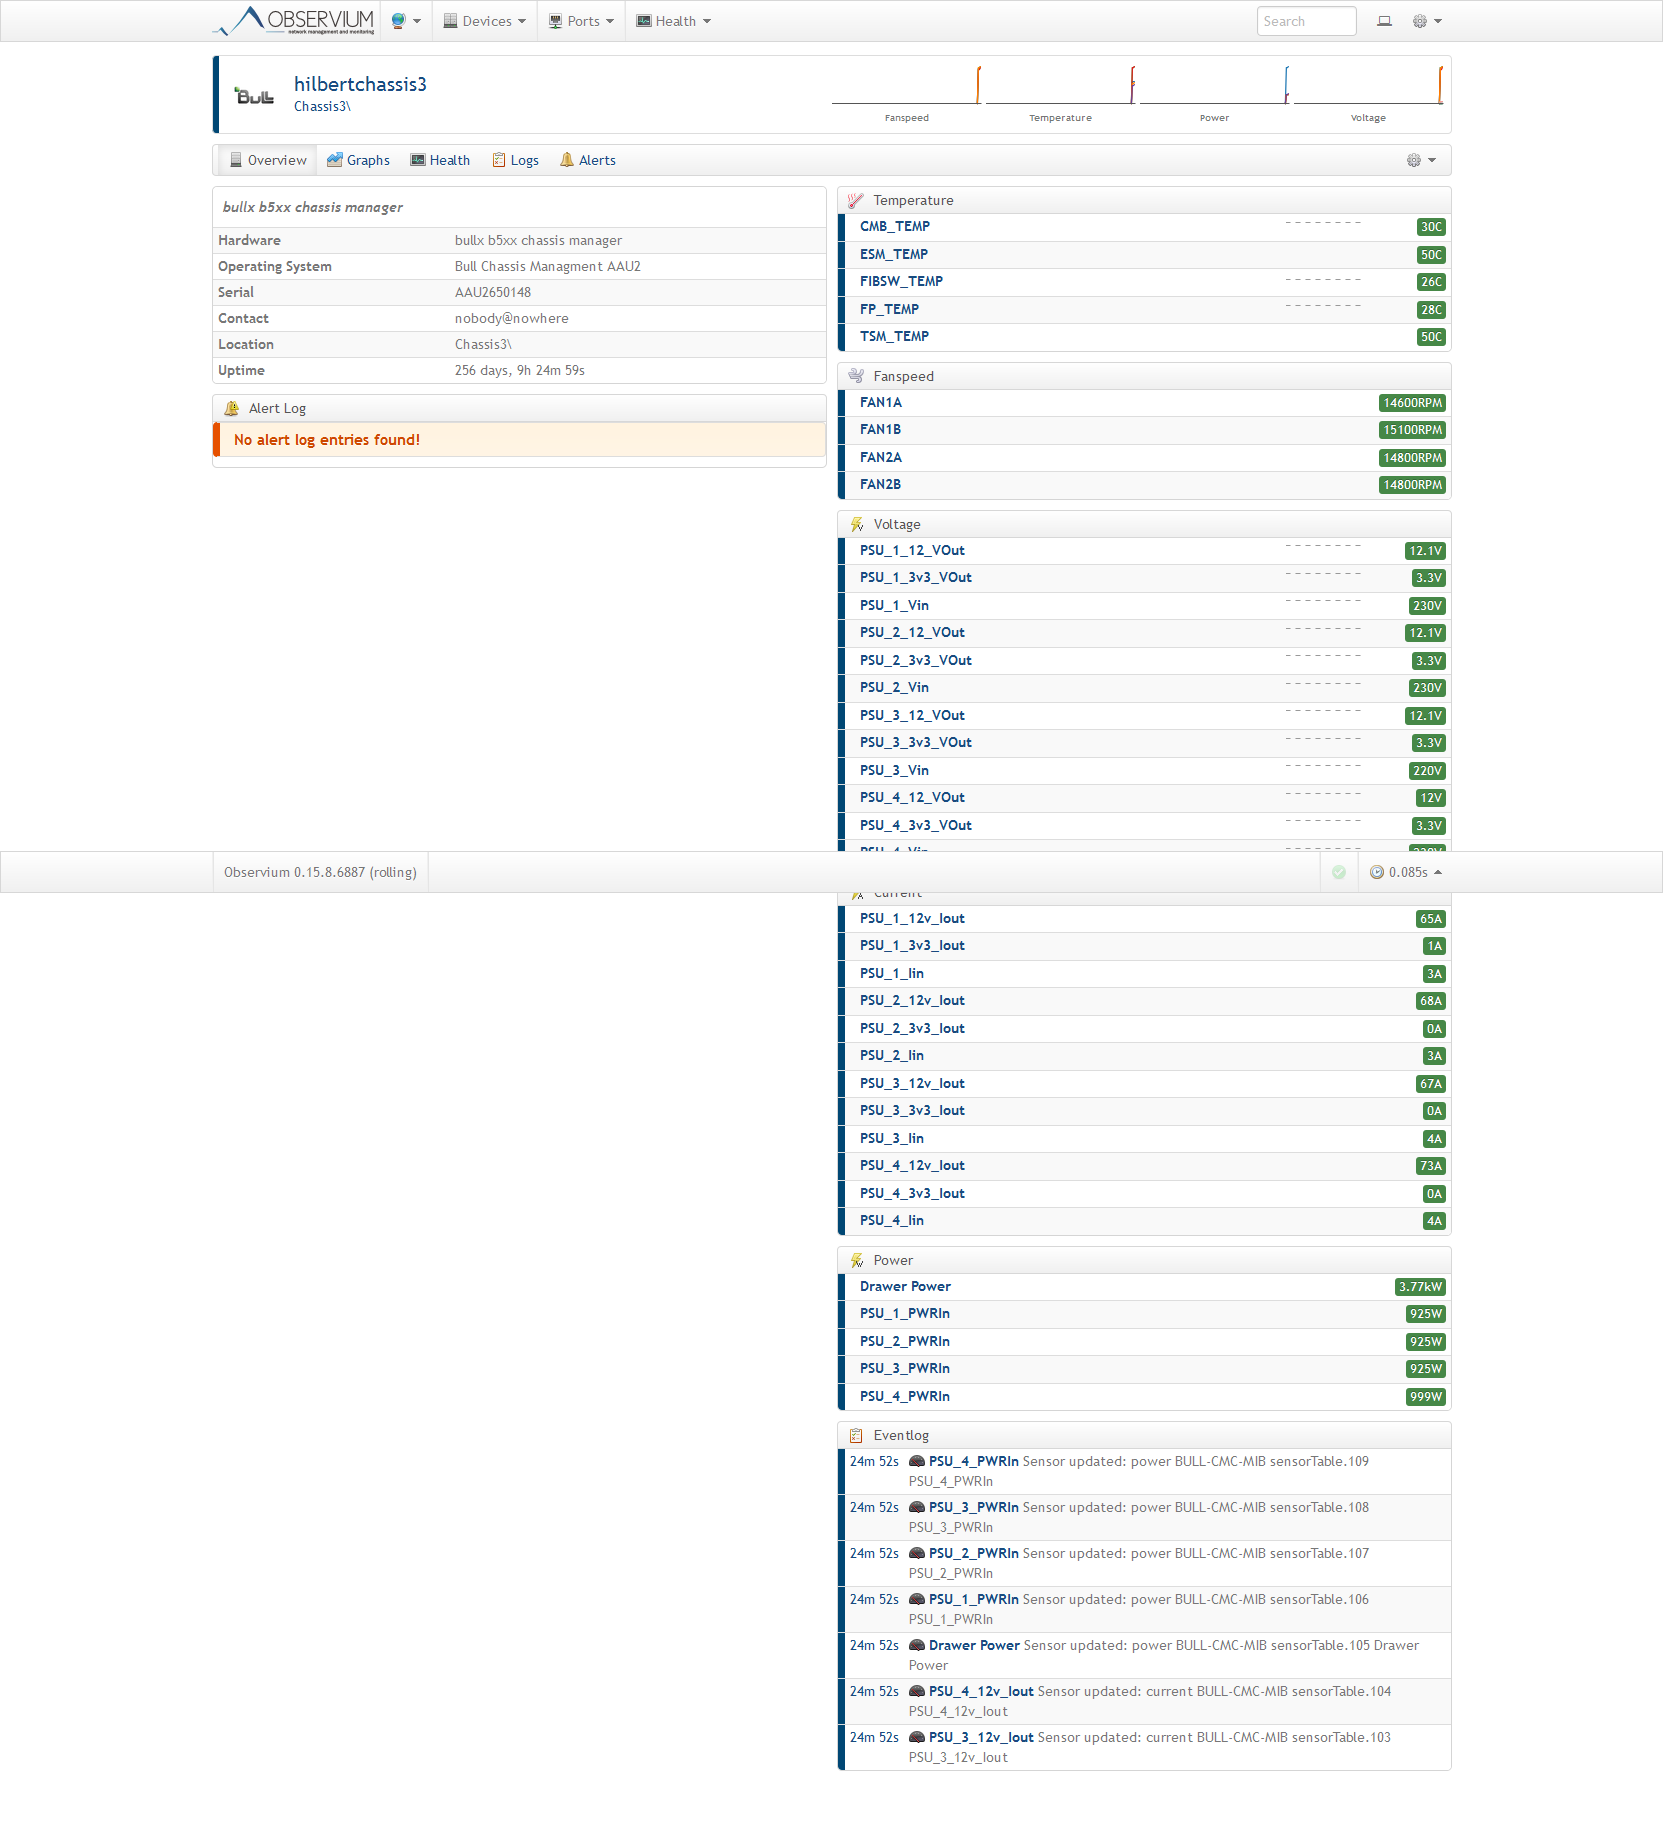
Task: Click the Bull vendor logo
Action: (x=254, y=95)
